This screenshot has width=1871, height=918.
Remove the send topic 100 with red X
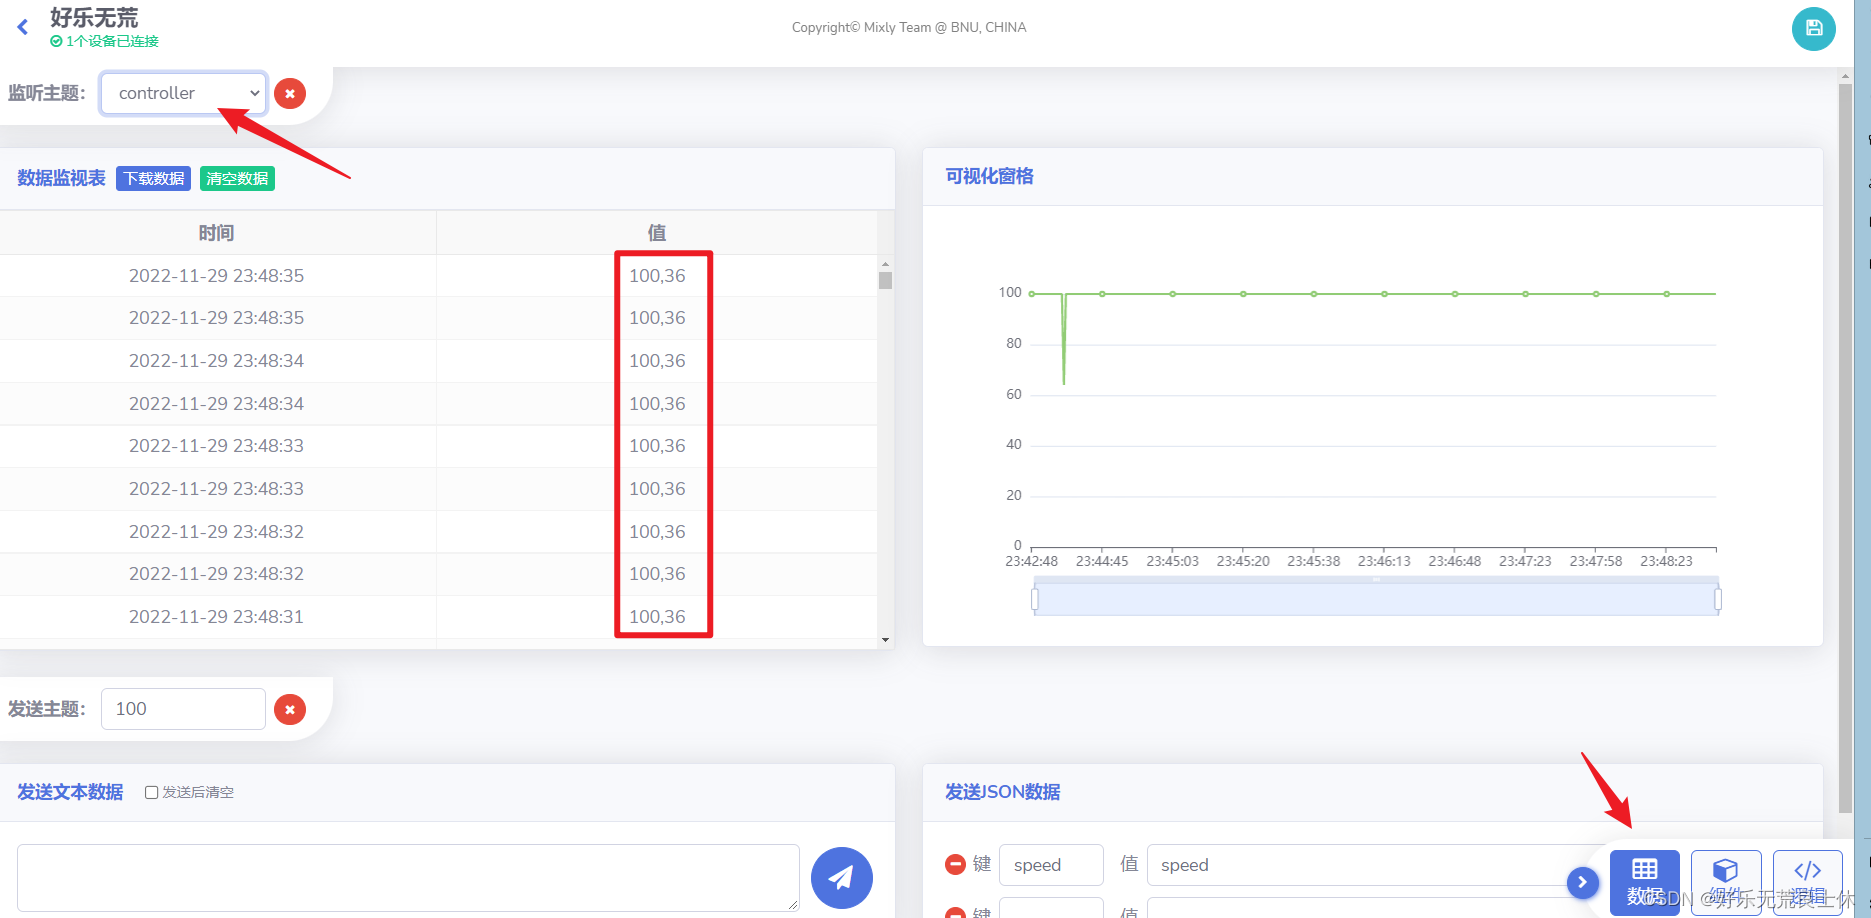pos(290,709)
